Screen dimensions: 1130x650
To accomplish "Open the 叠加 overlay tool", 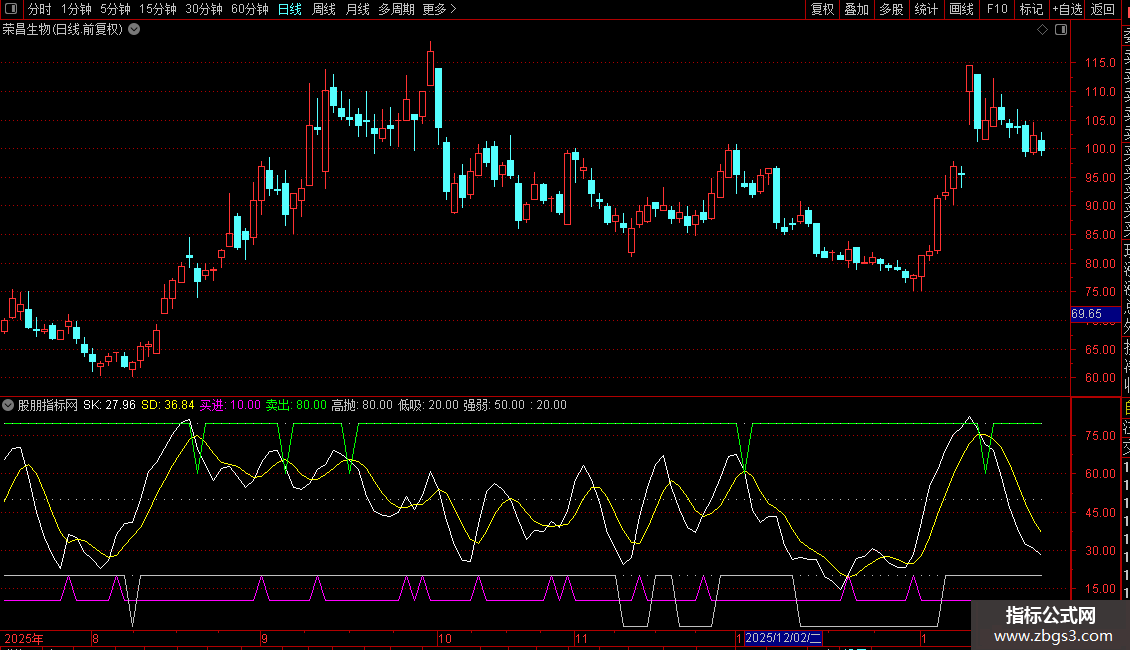I will click(x=856, y=10).
